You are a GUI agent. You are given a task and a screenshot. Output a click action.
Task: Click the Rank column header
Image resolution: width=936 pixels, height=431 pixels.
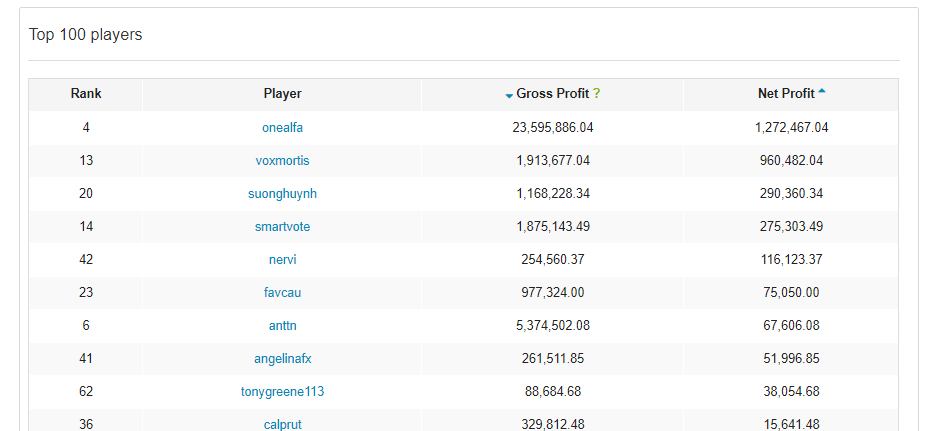[86, 94]
